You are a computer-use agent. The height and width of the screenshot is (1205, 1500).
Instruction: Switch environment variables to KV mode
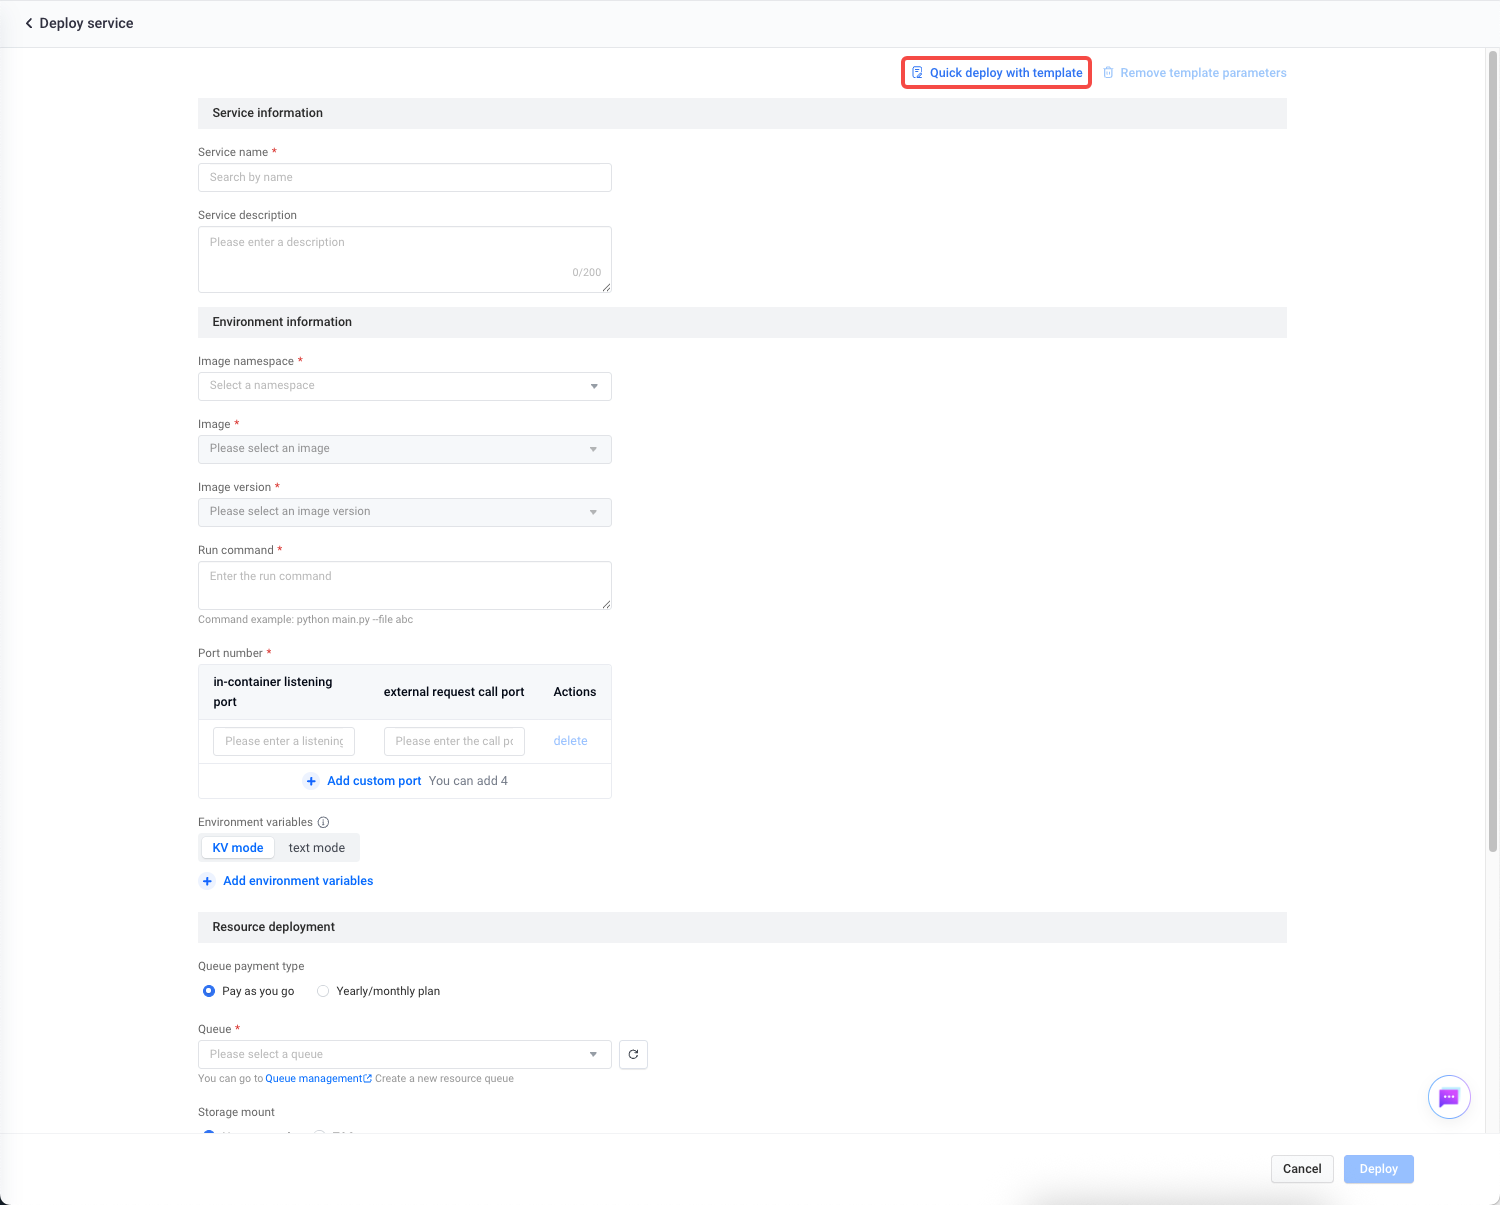(x=238, y=848)
